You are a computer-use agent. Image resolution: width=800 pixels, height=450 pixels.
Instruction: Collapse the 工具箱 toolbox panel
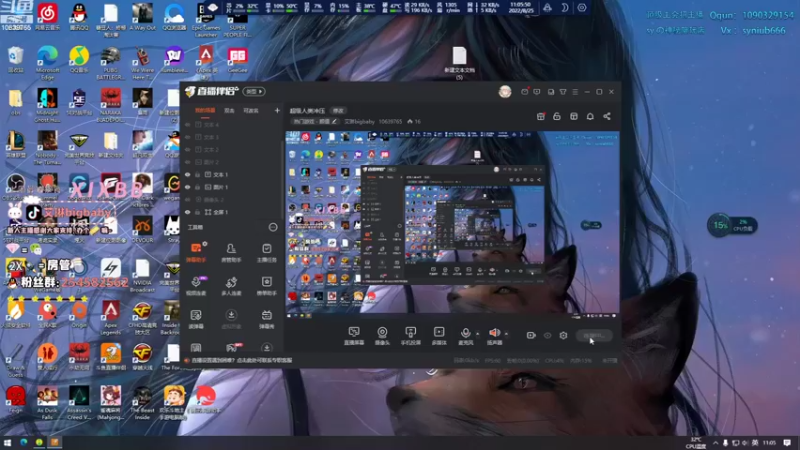point(273,227)
